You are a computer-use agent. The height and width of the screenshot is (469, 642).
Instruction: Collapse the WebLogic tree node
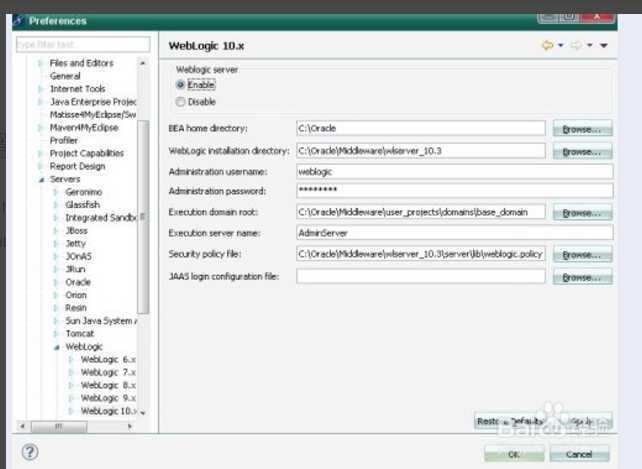point(57,347)
